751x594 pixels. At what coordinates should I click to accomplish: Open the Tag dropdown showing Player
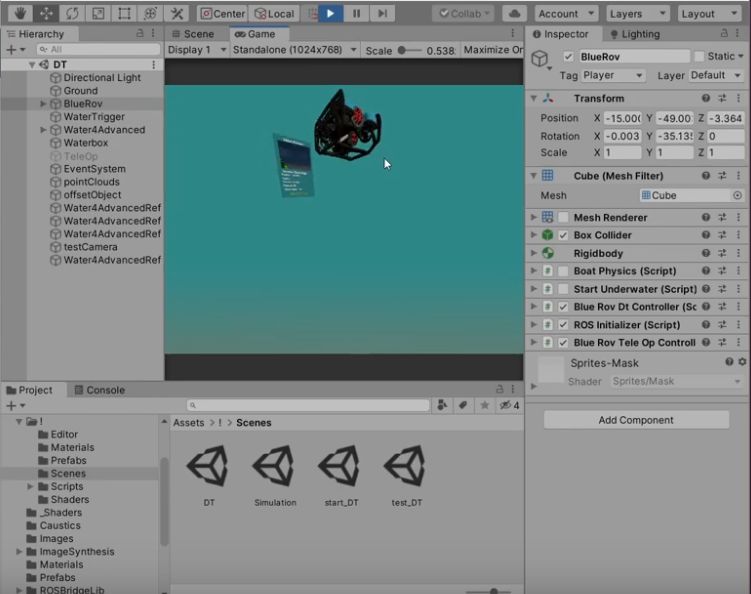tap(613, 76)
